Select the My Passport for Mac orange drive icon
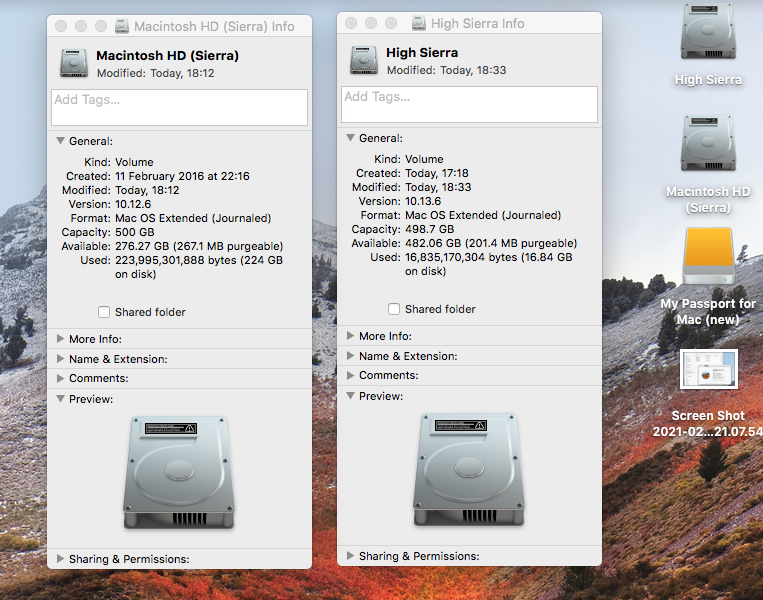The width and height of the screenshot is (763, 600). click(x=708, y=256)
